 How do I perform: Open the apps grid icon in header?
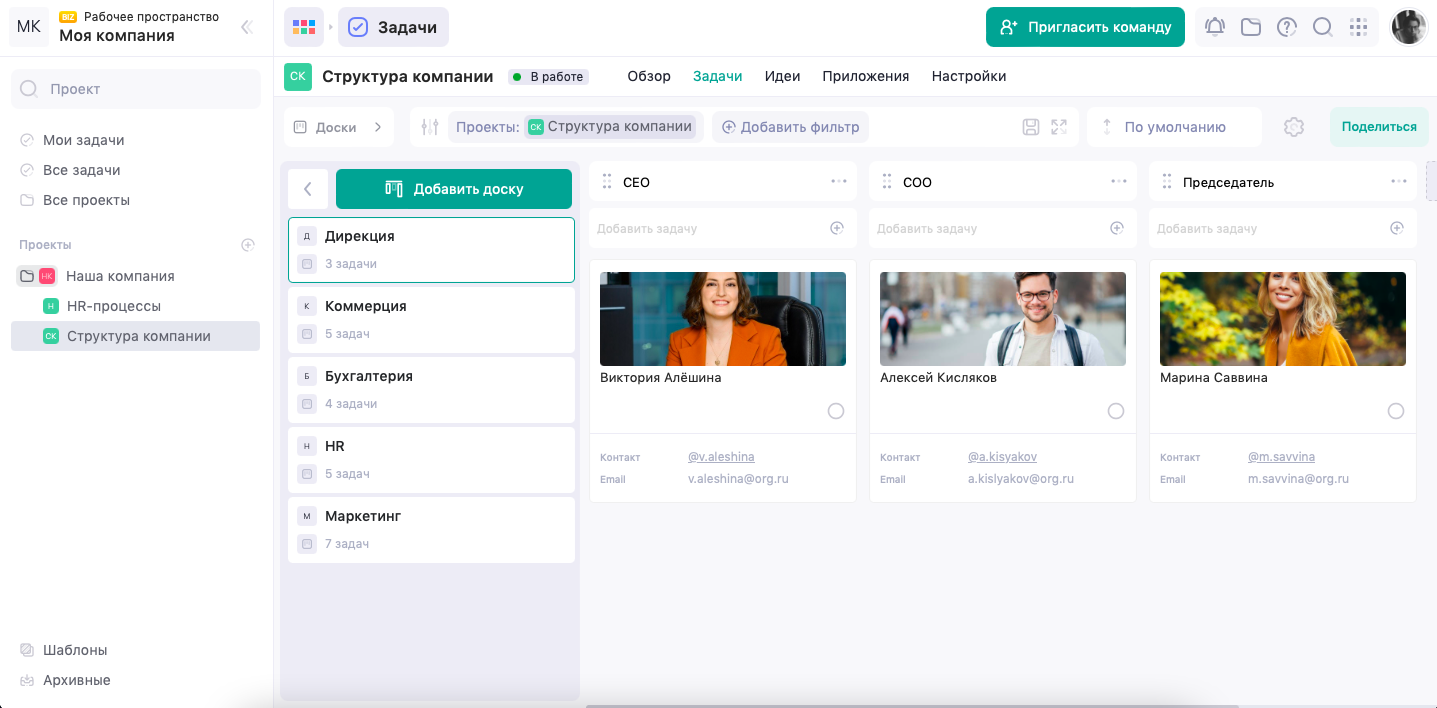pos(1359,27)
